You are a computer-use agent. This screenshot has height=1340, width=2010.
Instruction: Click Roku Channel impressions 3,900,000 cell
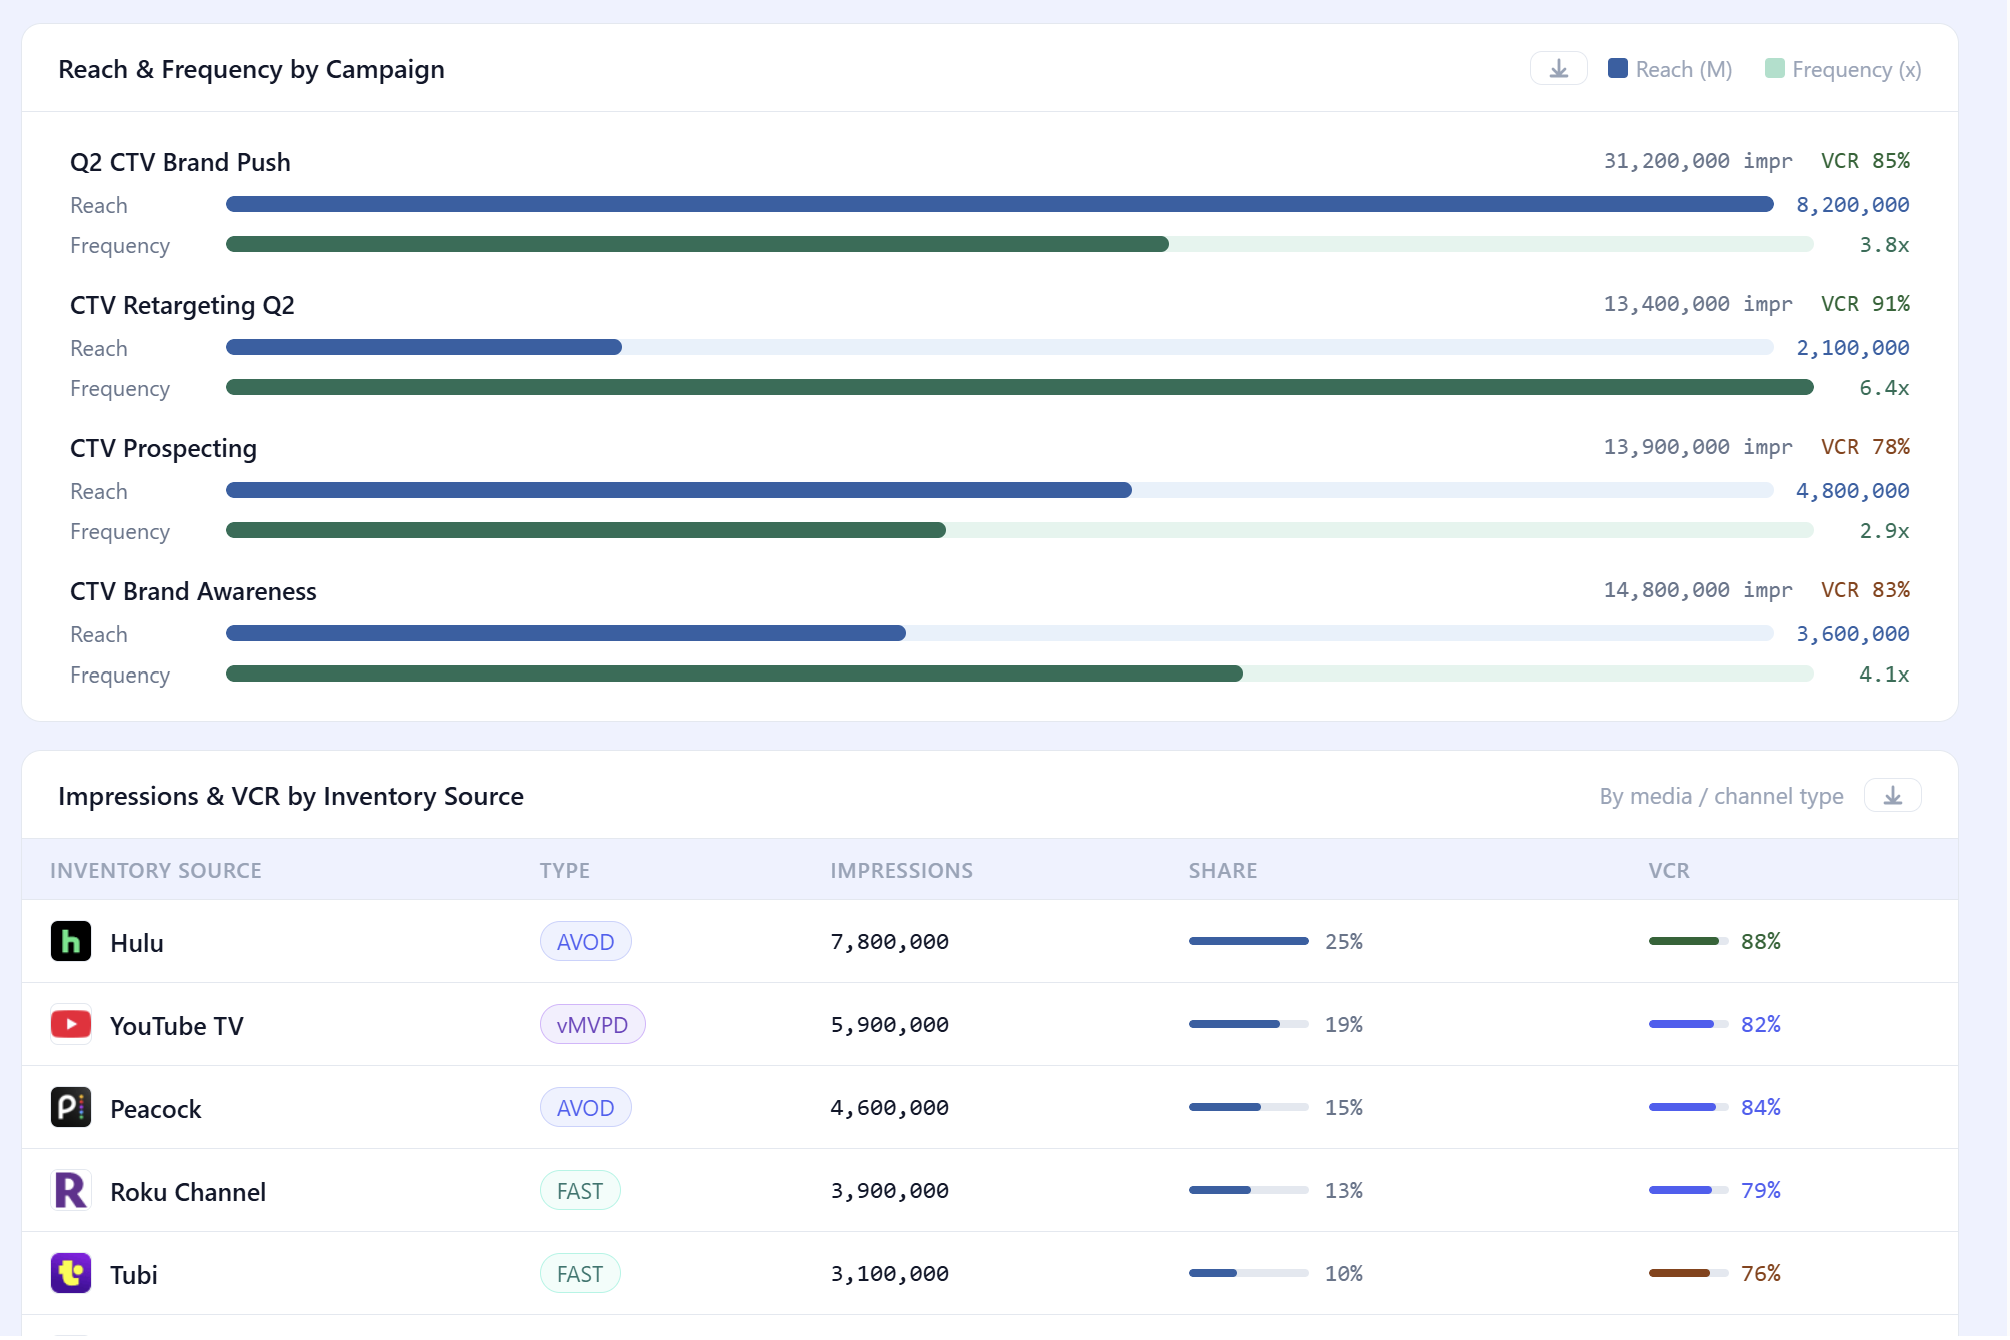[890, 1191]
